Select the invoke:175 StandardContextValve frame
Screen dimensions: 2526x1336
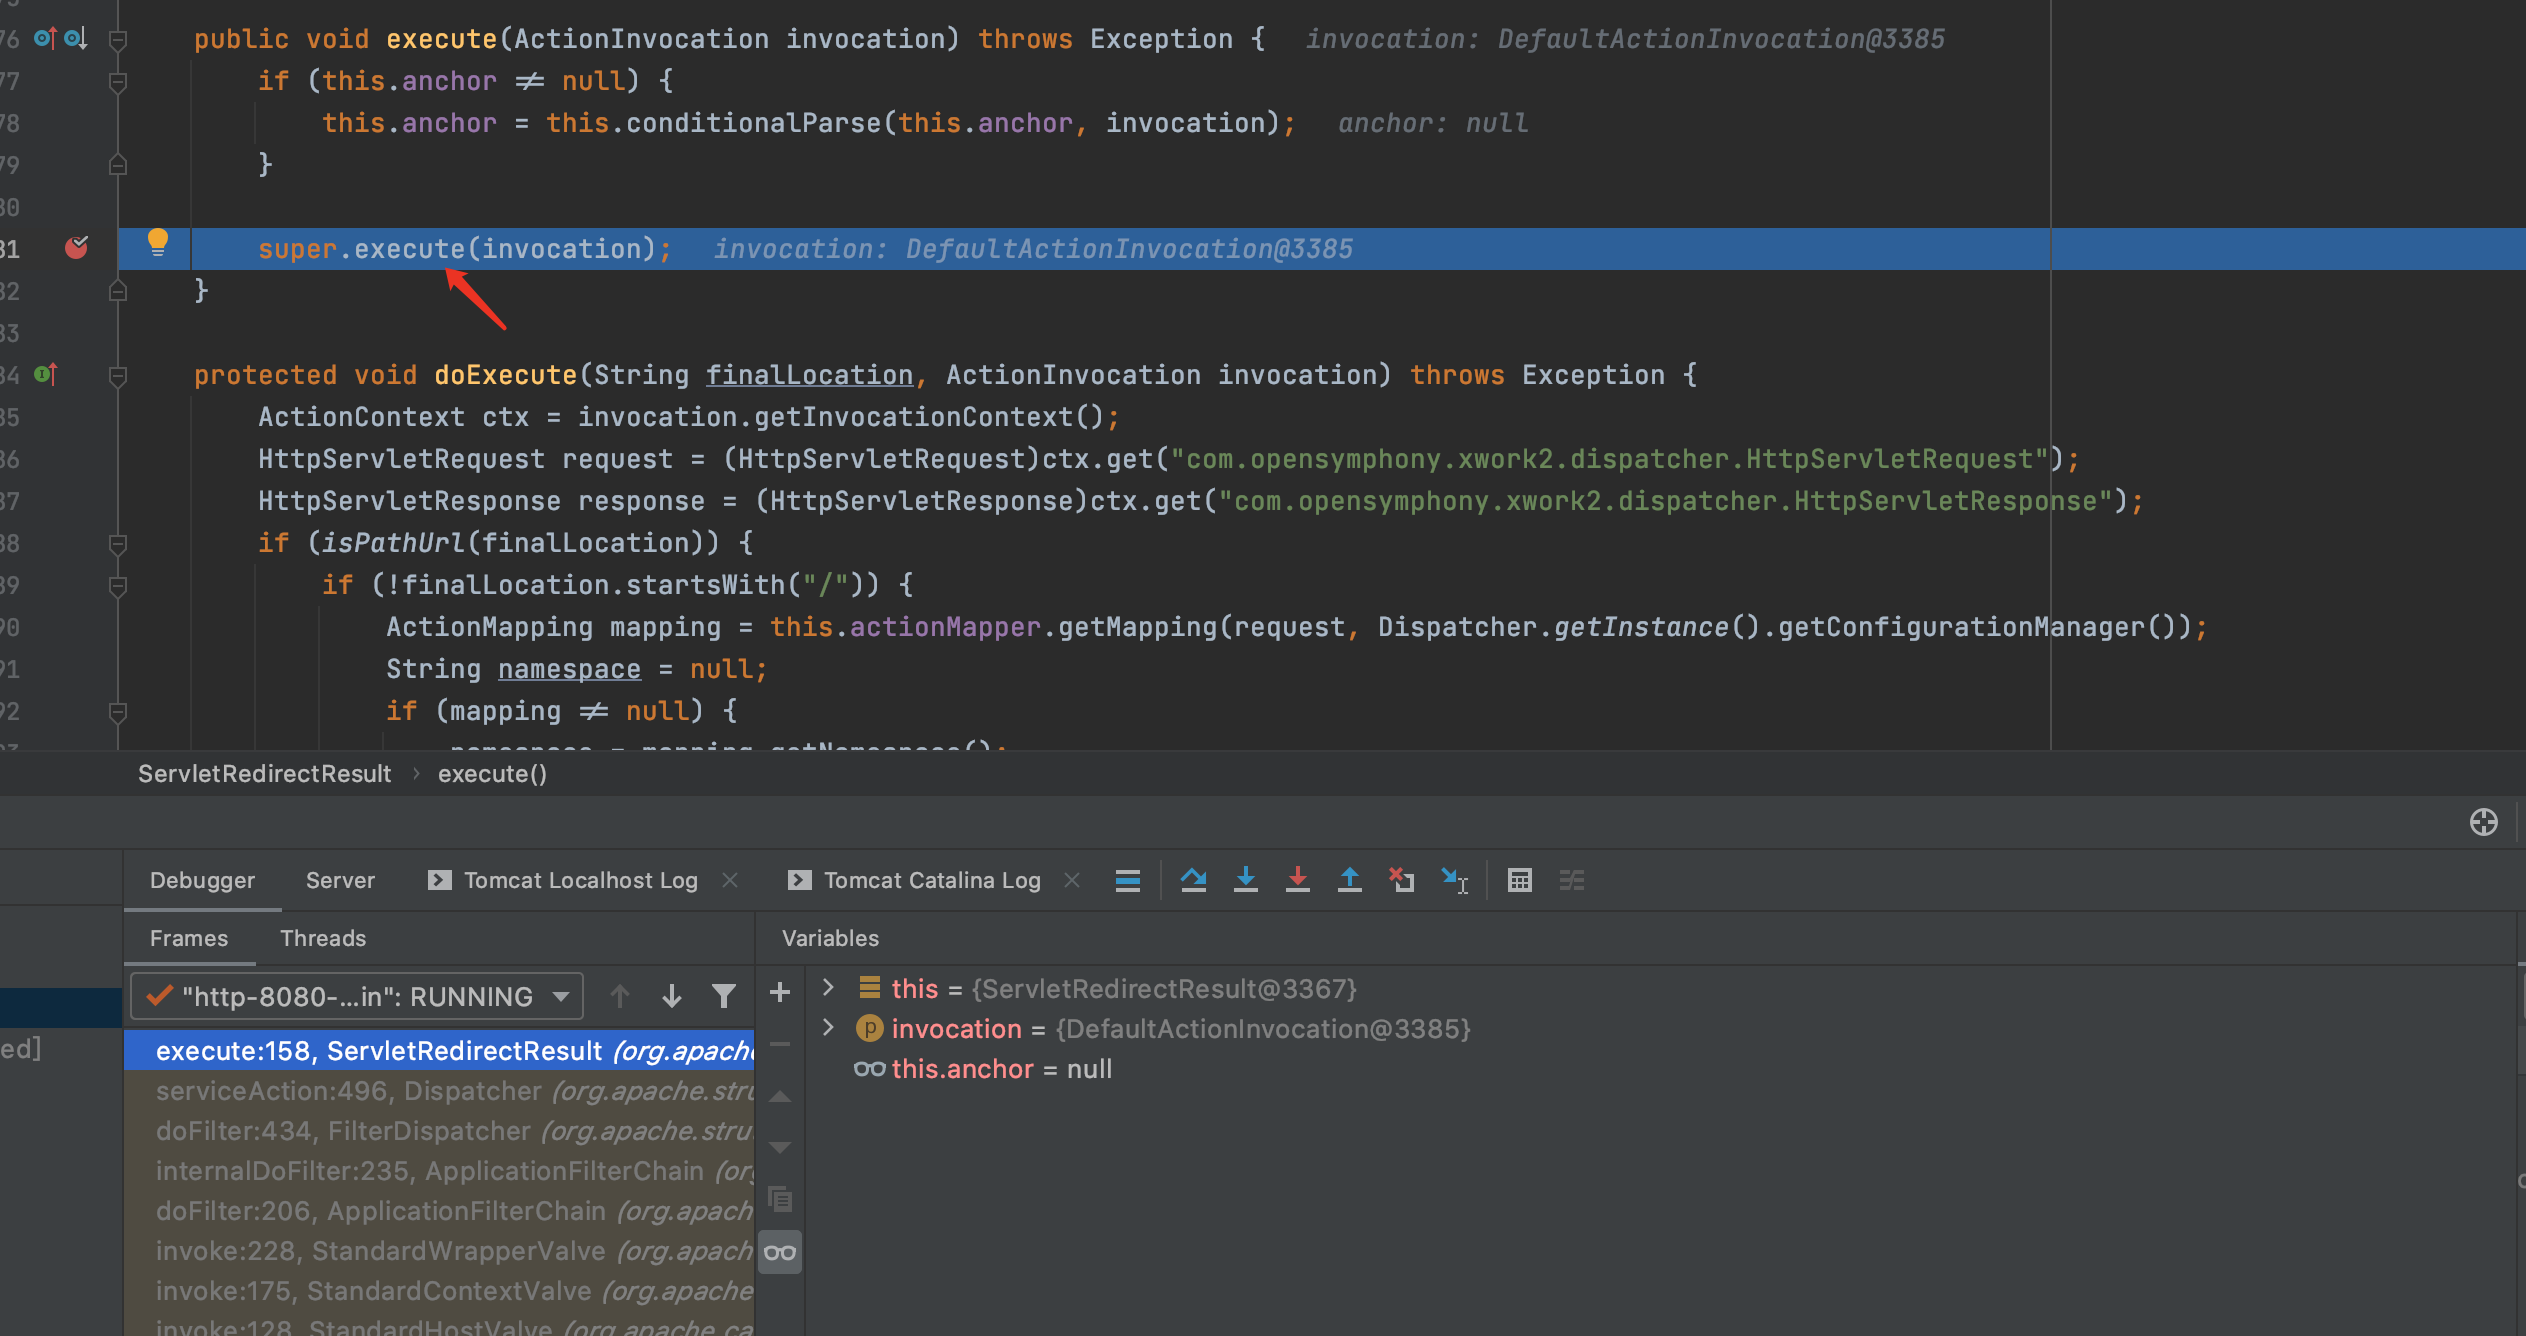[x=439, y=1290]
